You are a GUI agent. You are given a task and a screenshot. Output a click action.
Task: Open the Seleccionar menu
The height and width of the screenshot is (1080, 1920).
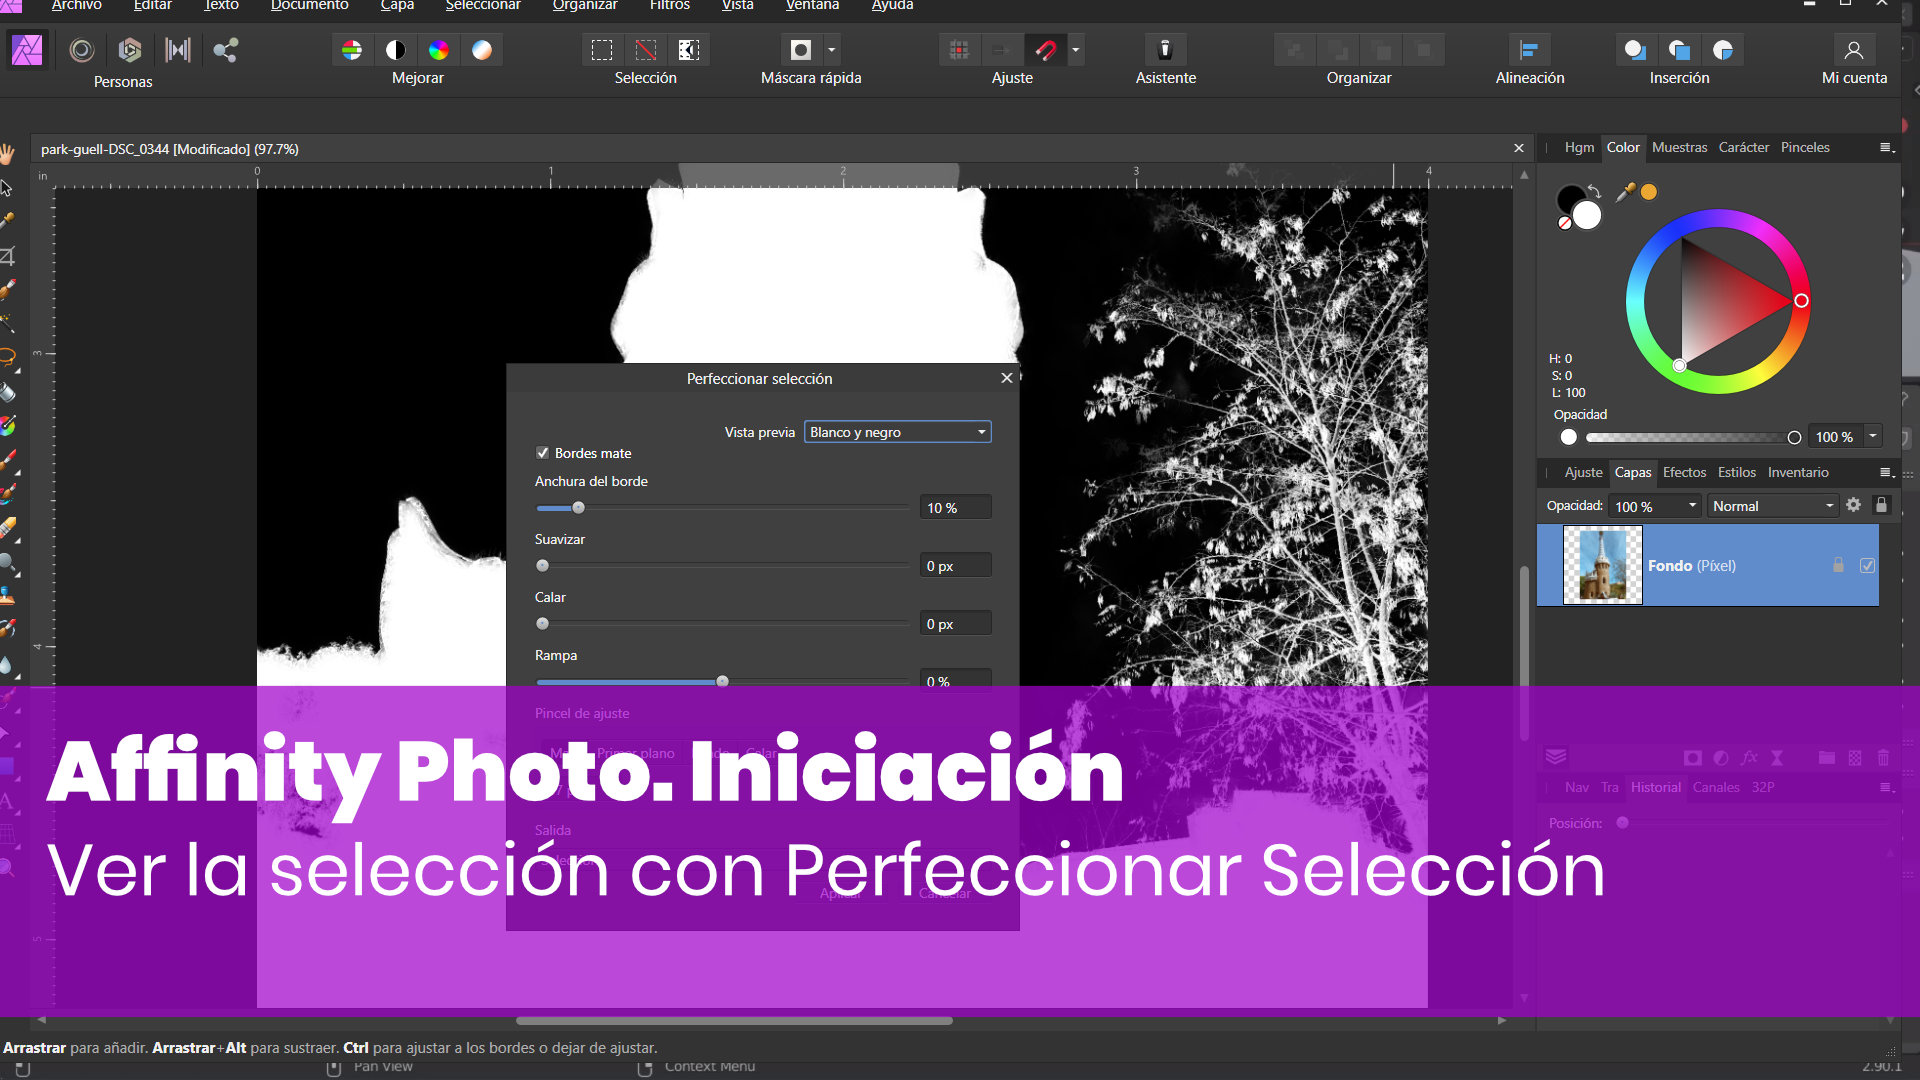pos(483,5)
